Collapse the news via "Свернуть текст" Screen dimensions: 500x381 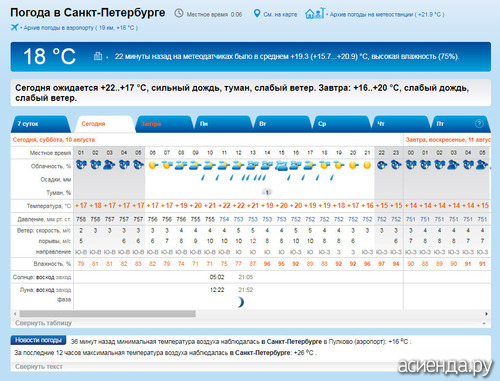(x=39, y=366)
